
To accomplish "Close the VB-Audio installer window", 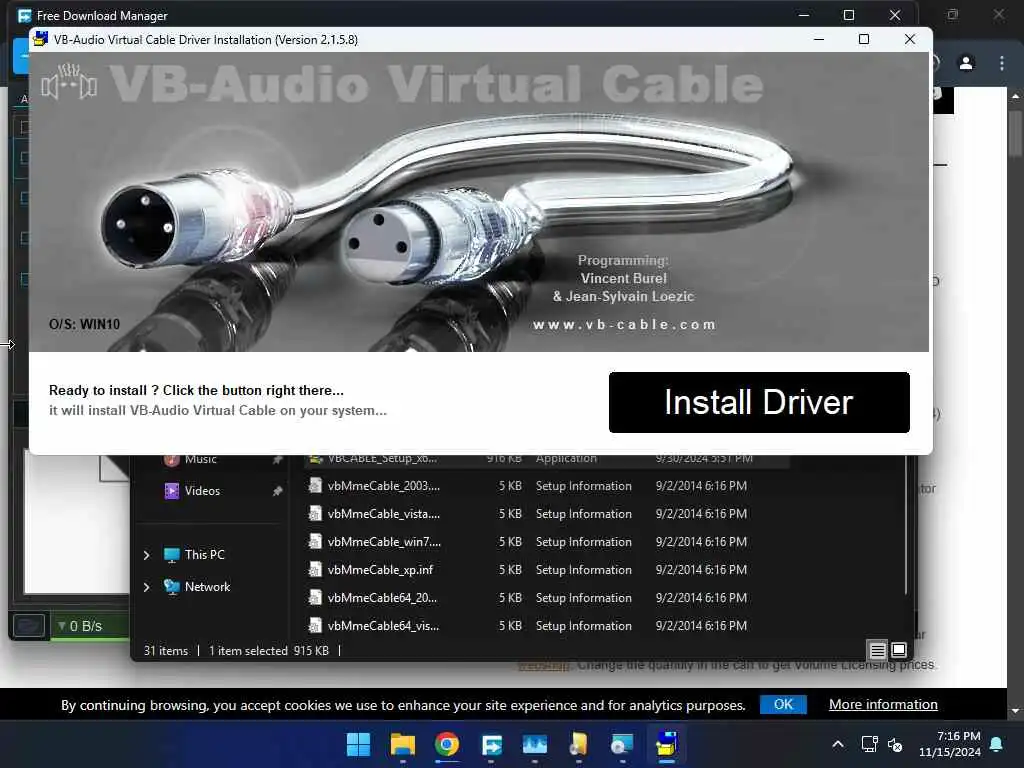I will coord(909,39).
